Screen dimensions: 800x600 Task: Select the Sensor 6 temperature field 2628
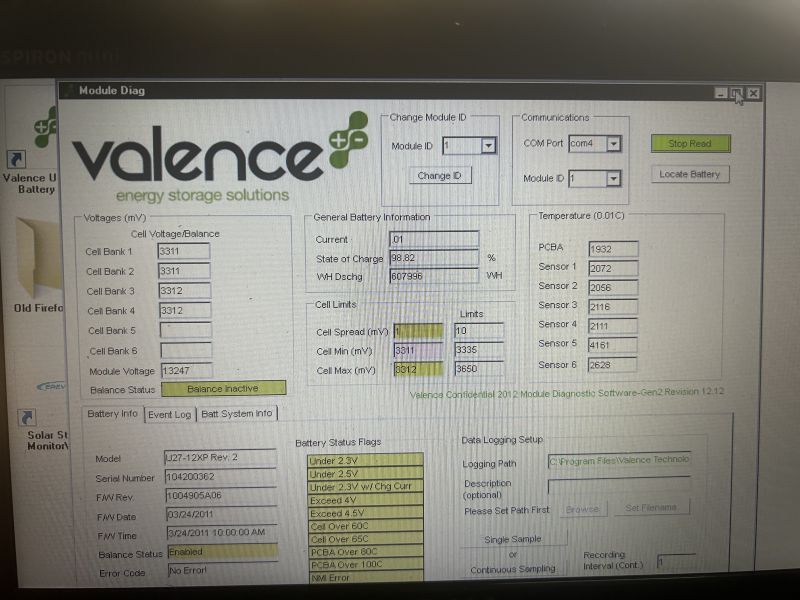612,365
